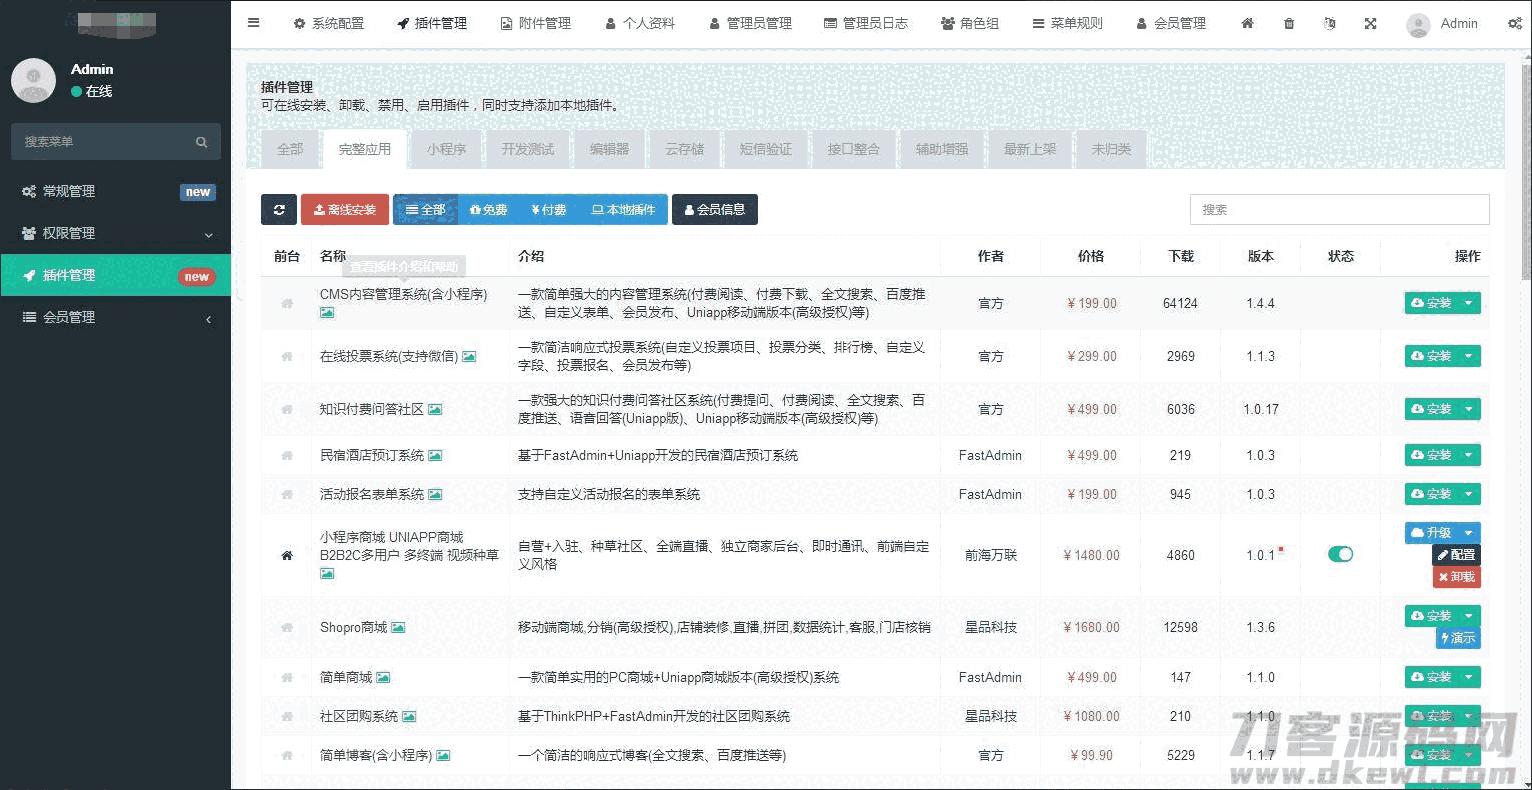Toggle status switch for 小程序商城 UNIAPP商城
1532x790 pixels.
click(1340, 554)
